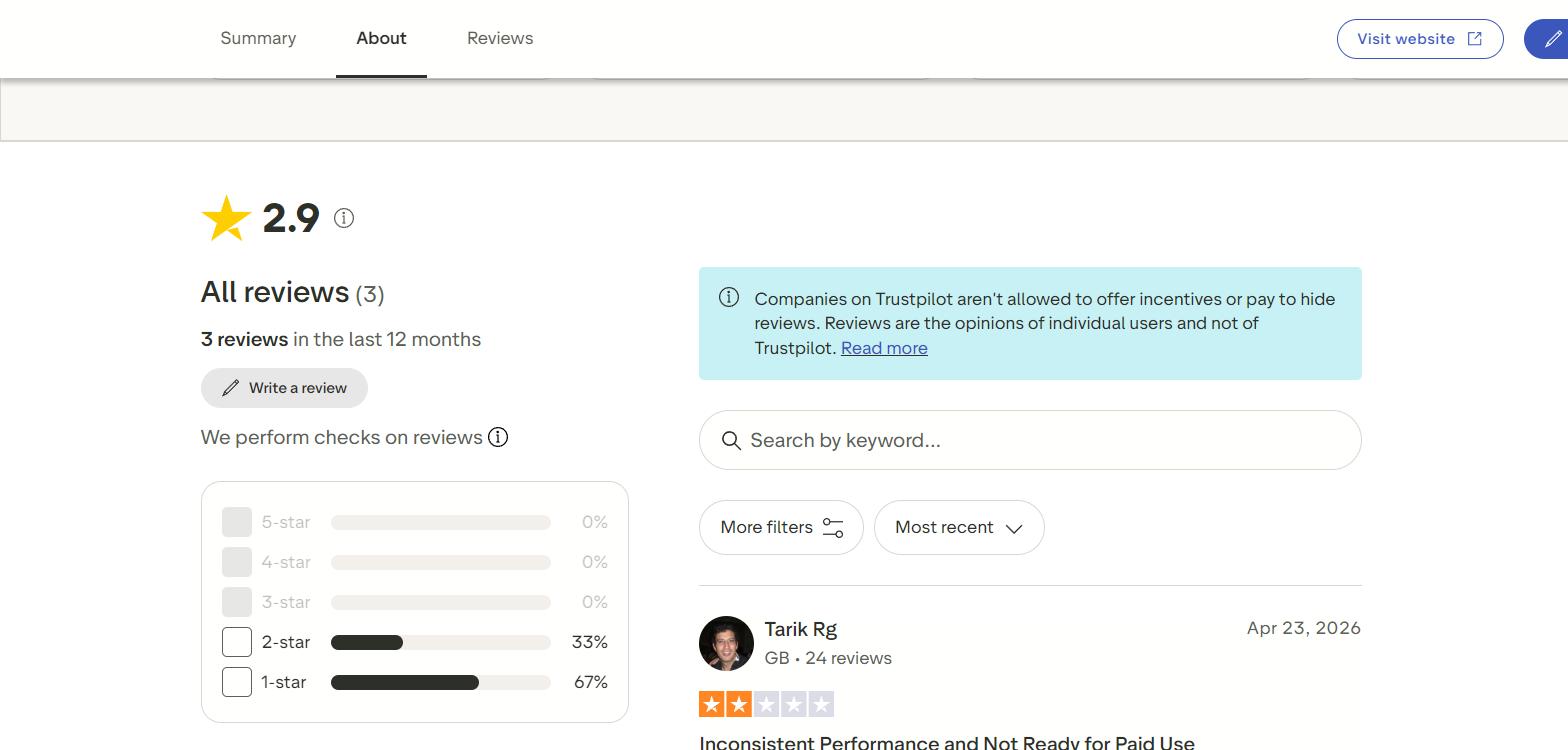Click the 3-star 0% progress bar
This screenshot has width=1568, height=750.
pyautogui.click(x=441, y=602)
